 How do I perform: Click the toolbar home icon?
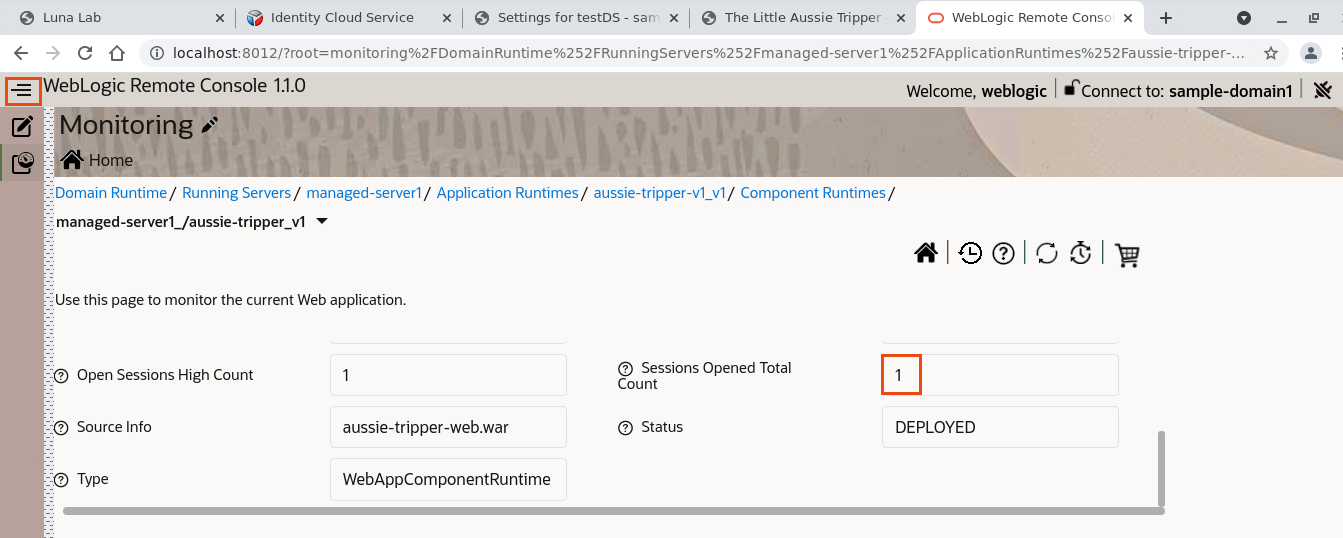(x=926, y=253)
